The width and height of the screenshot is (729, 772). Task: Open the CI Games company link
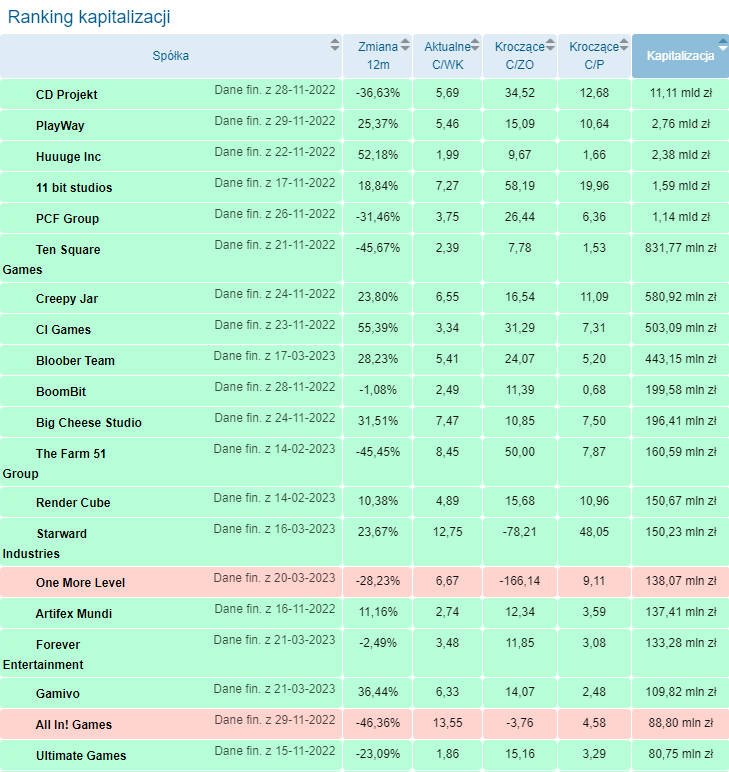coord(63,330)
